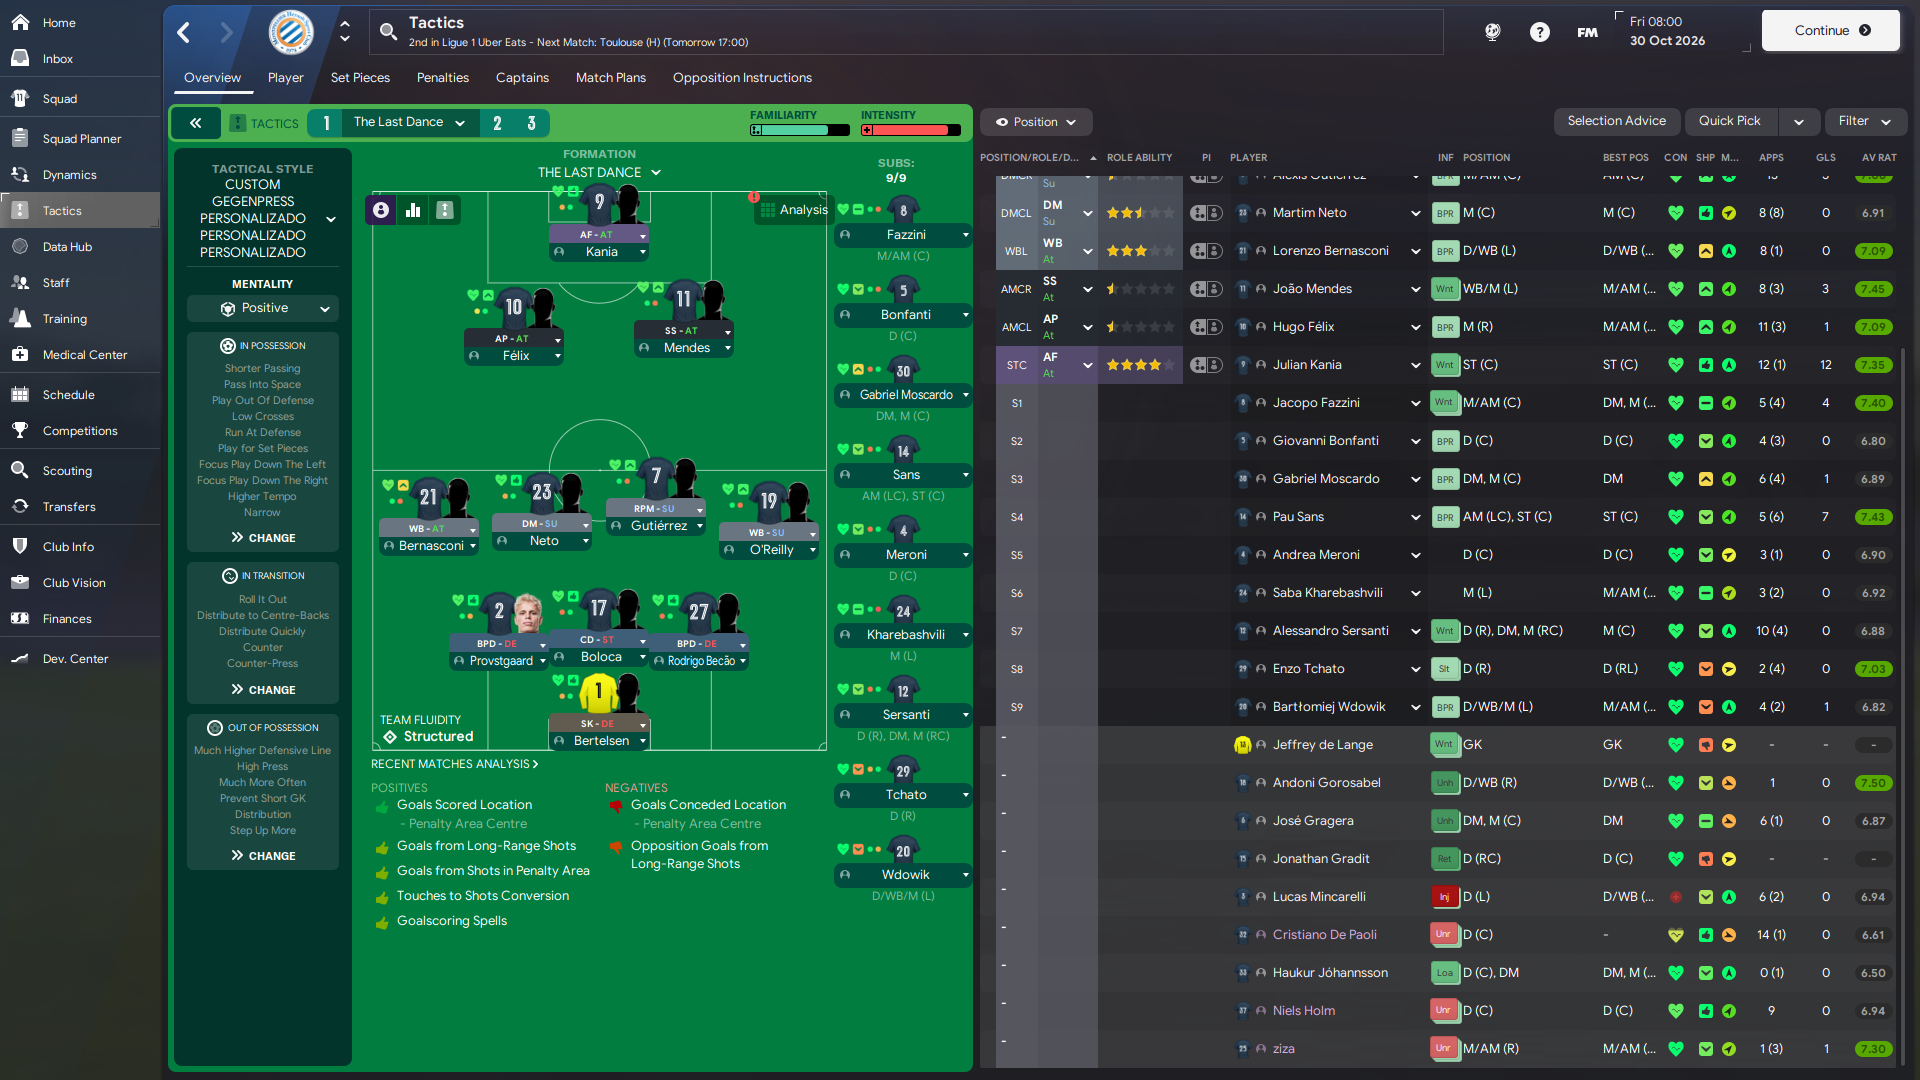Switch to the Player tab
1920x1080 pixels.
tap(285, 77)
